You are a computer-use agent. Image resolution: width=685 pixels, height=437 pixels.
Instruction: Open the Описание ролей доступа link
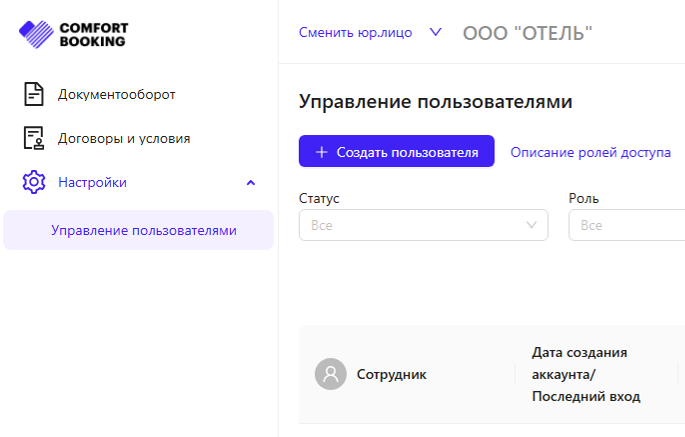click(590, 152)
